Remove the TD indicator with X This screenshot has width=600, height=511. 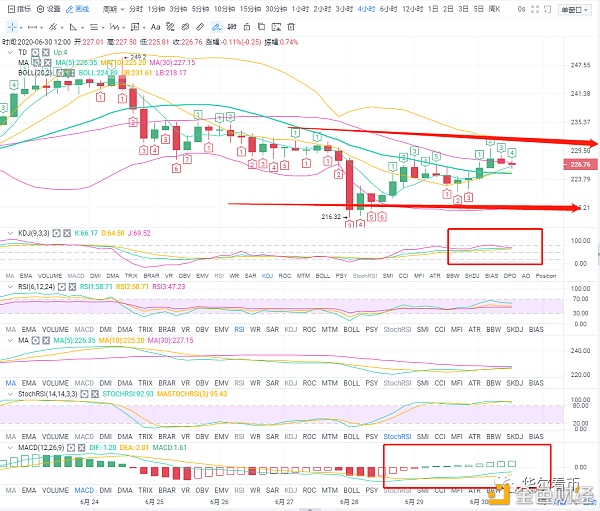(46, 52)
